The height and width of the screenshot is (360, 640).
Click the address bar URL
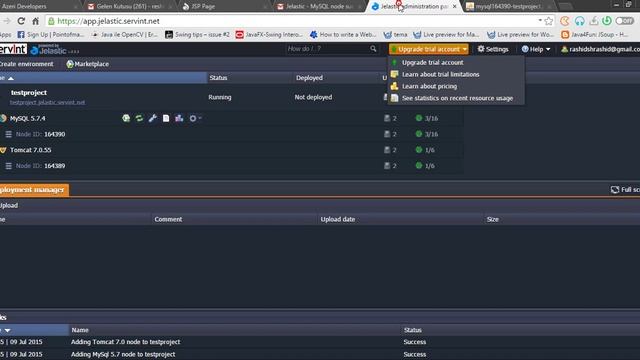pos(108,21)
